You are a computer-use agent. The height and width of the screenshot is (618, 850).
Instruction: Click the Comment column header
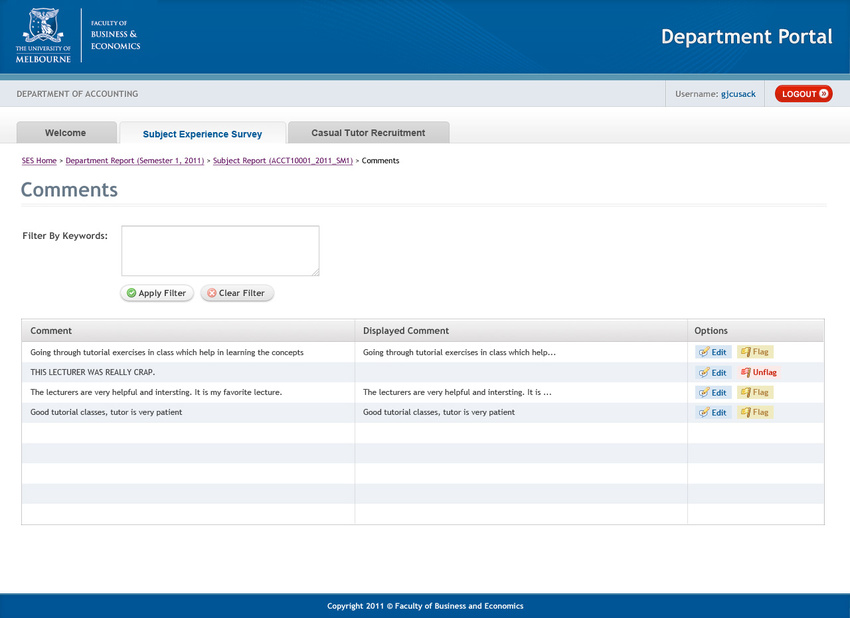188,331
